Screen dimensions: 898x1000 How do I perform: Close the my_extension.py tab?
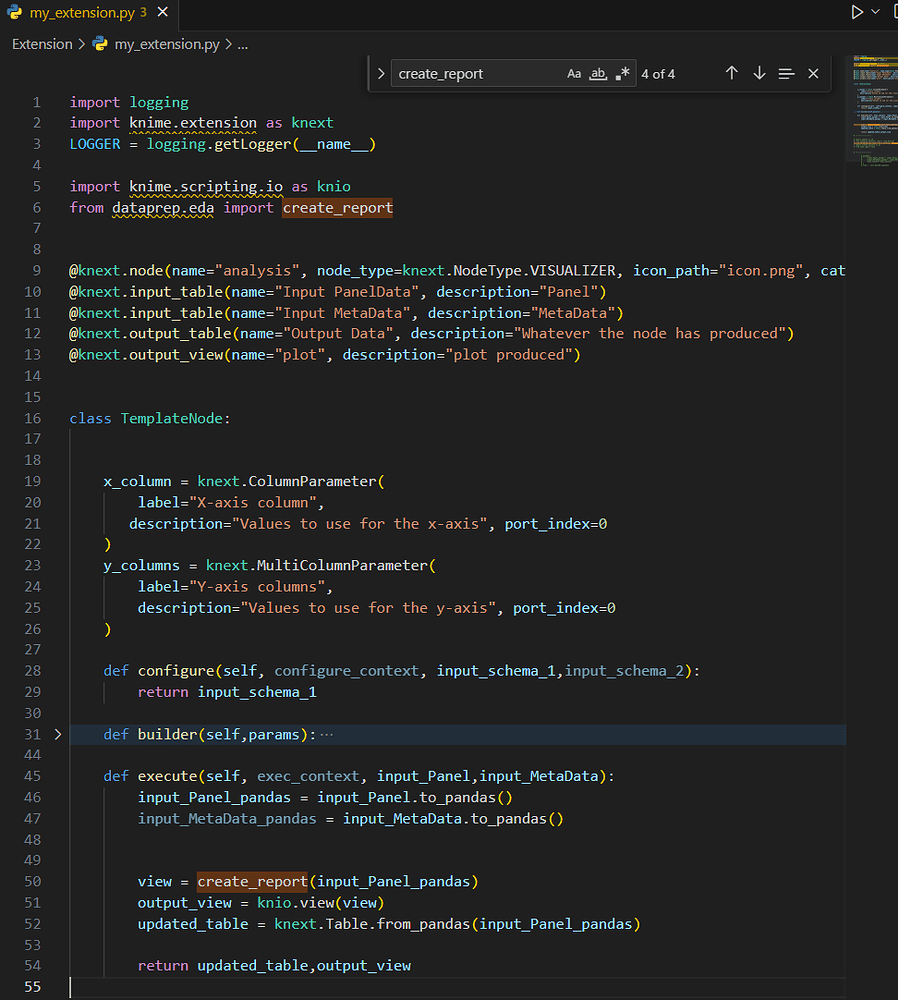(x=163, y=14)
